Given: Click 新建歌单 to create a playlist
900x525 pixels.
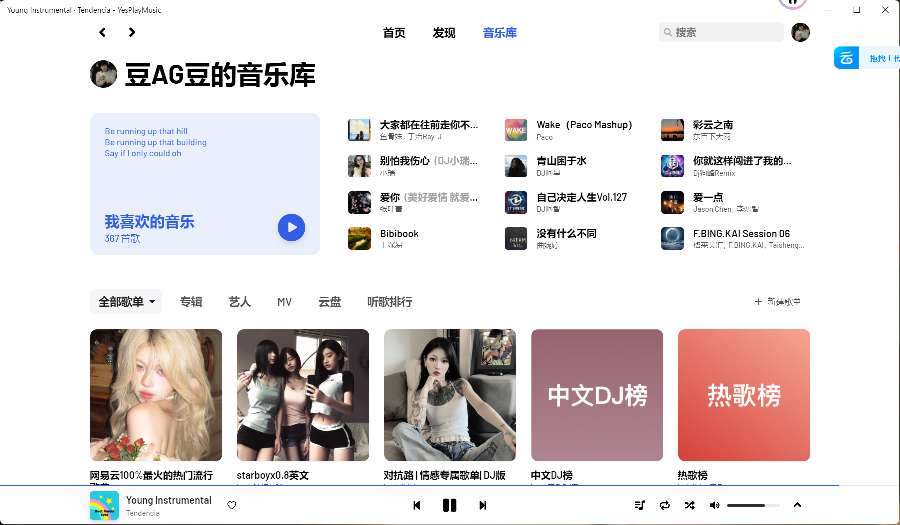Looking at the screenshot, I should pos(777,301).
